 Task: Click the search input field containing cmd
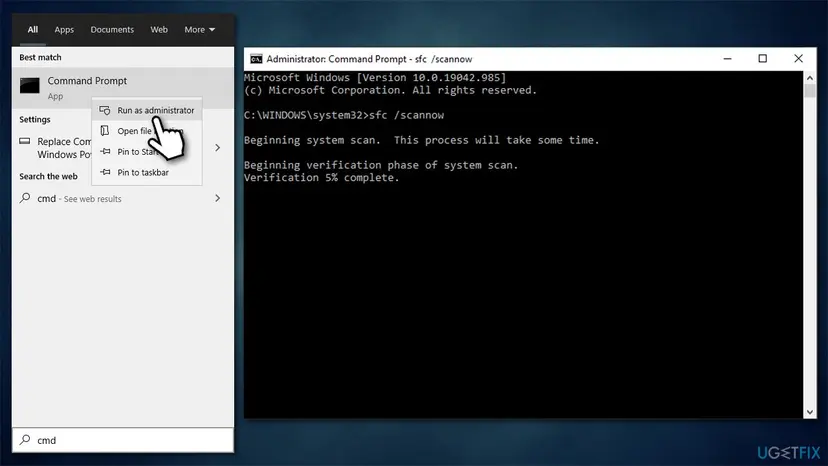click(123, 440)
